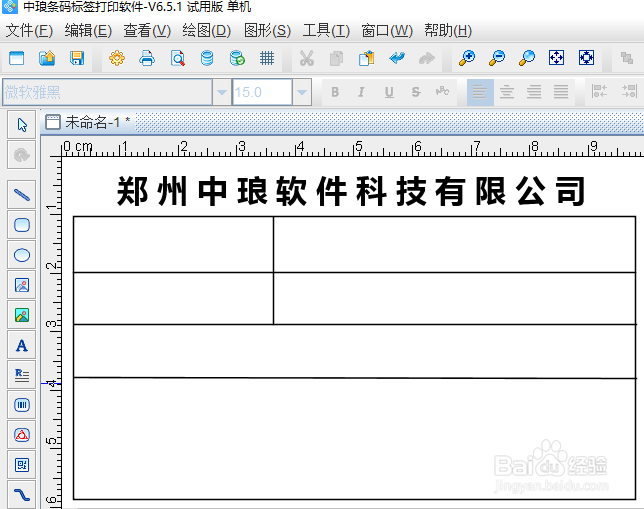Expand the font name dropdown arrow
Viewport: 644px width, 509px height.
(222, 92)
